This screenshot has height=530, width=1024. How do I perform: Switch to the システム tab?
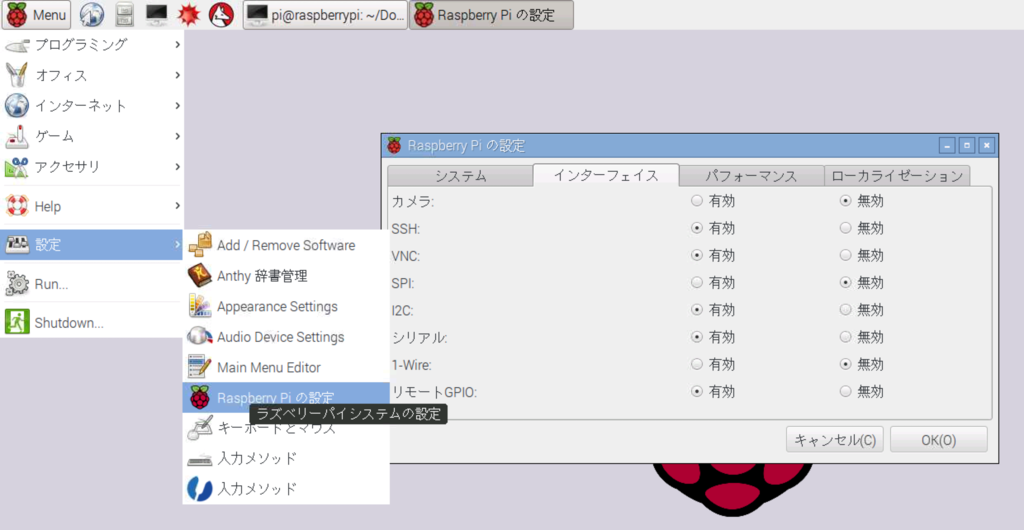[x=460, y=176]
